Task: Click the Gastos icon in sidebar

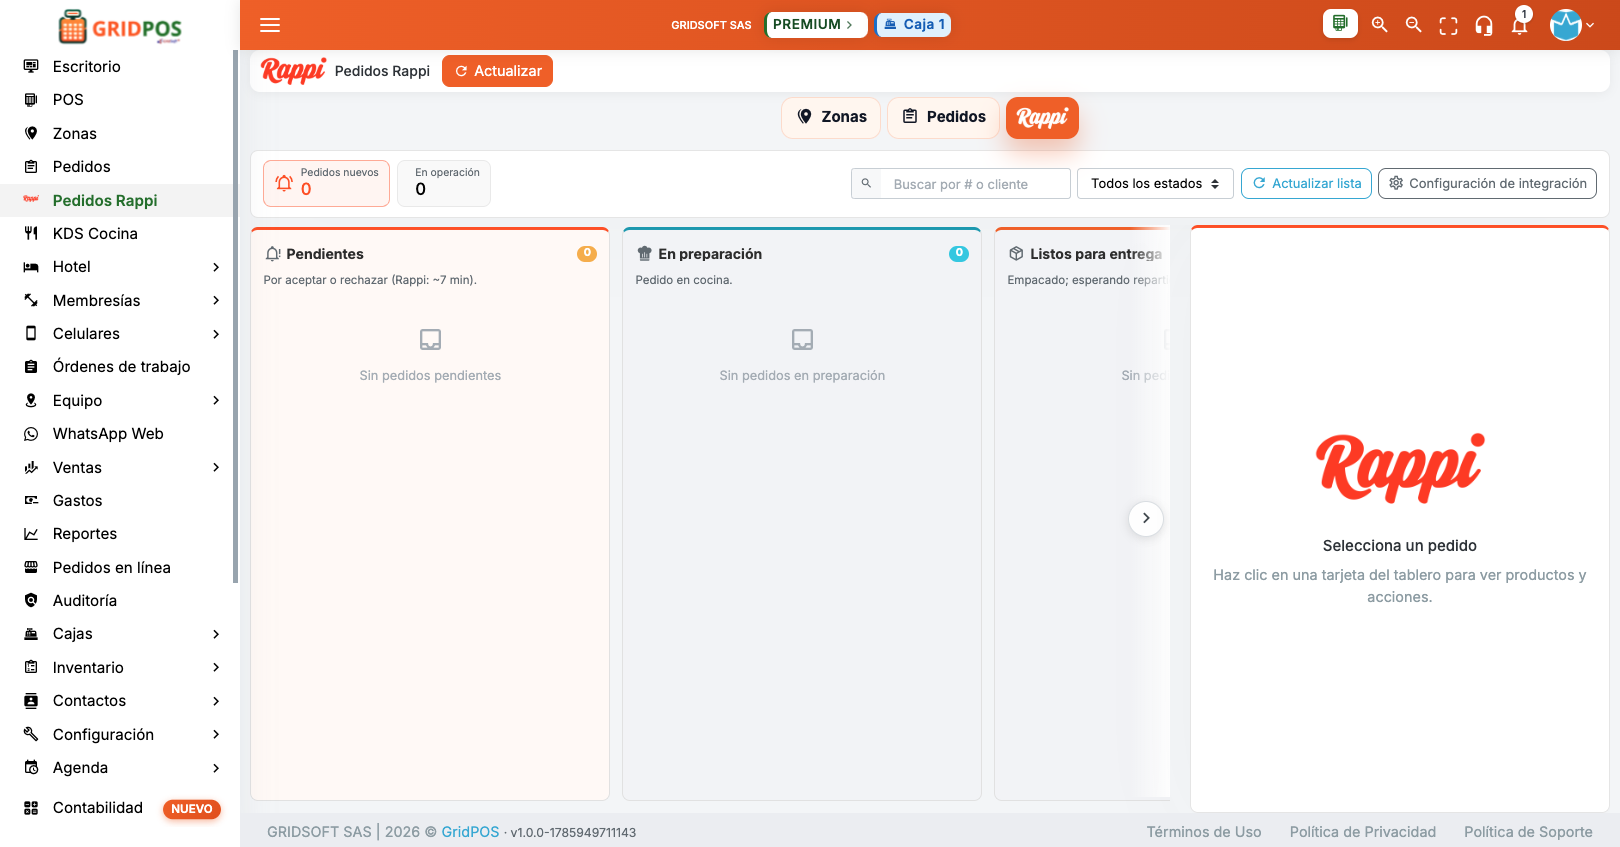Action: (31, 500)
